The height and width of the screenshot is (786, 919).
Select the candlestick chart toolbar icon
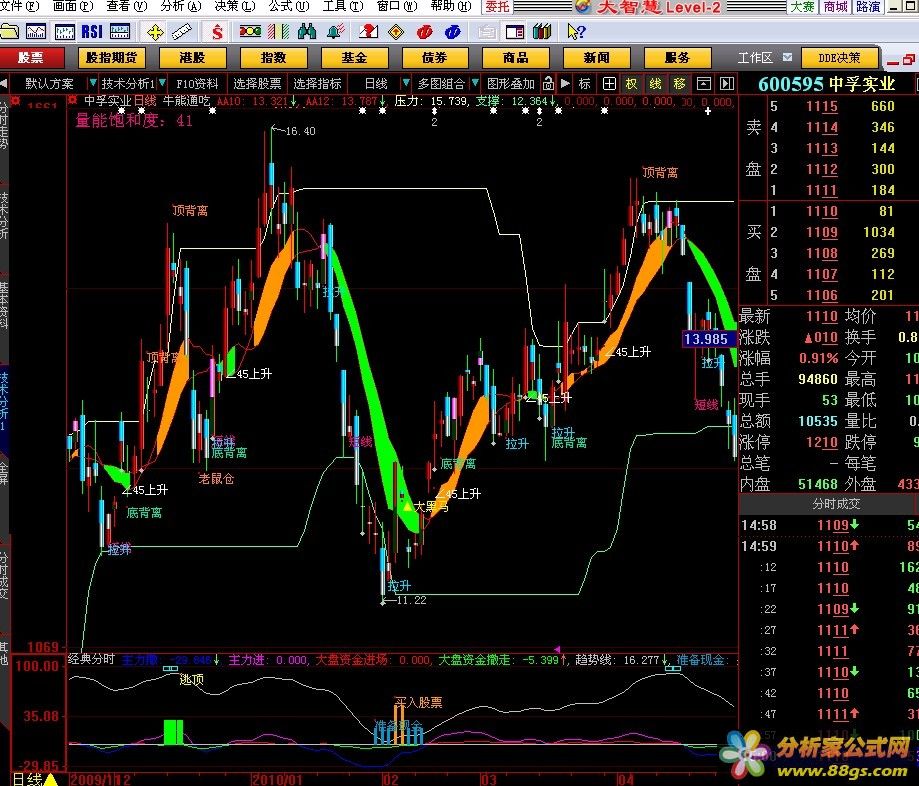pyautogui.click(x=64, y=32)
